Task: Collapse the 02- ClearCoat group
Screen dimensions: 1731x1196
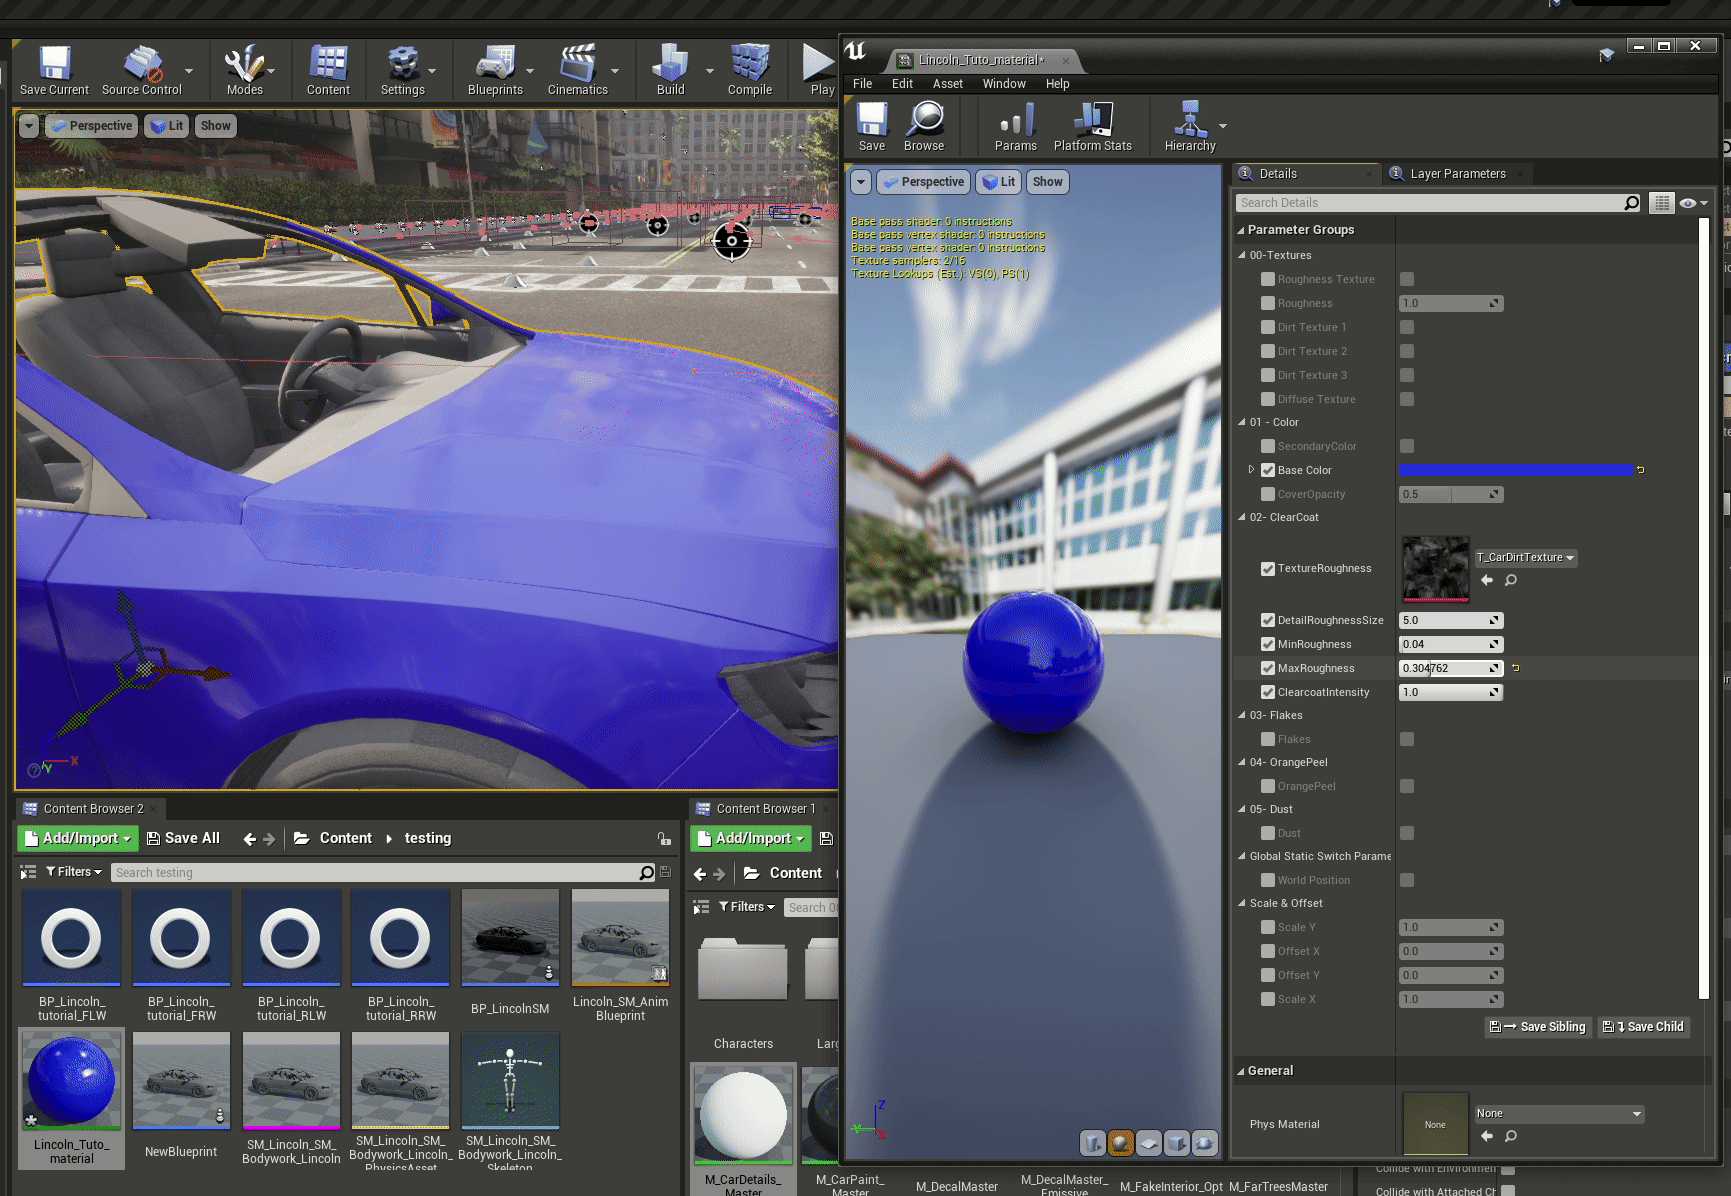Action: click(1242, 517)
